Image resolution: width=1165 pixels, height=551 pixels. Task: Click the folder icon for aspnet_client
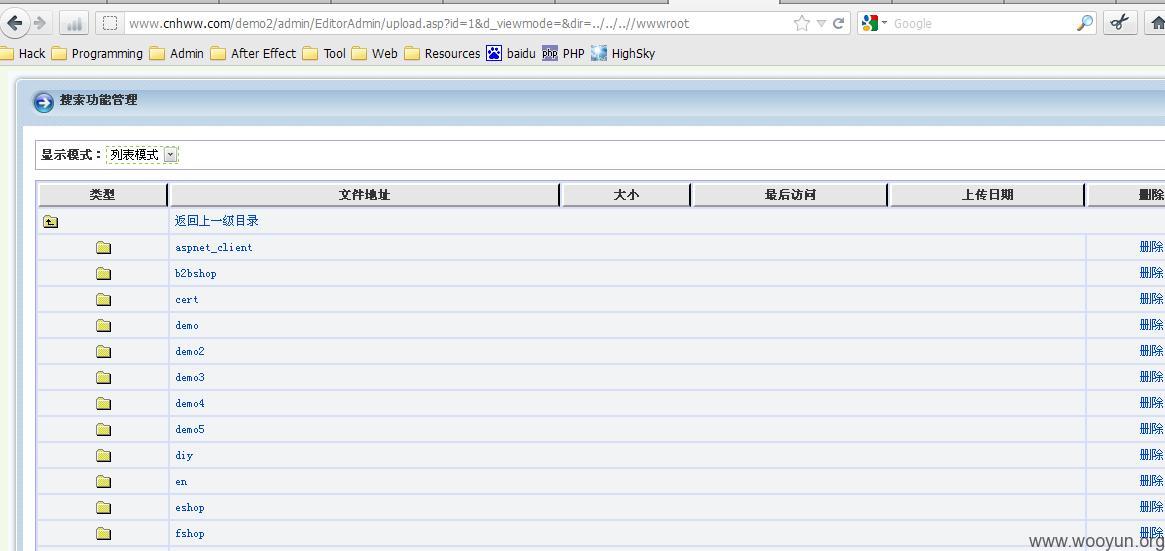(x=103, y=247)
